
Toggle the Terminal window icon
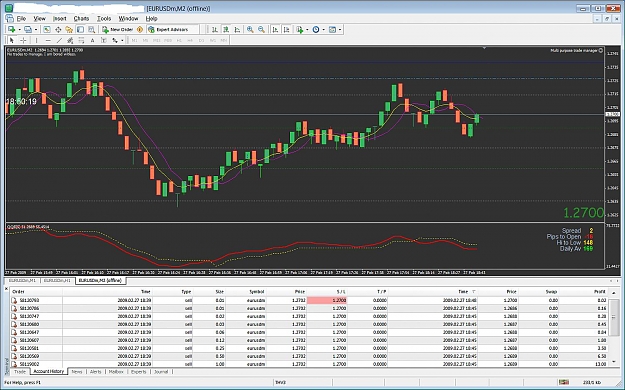(x=80, y=30)
